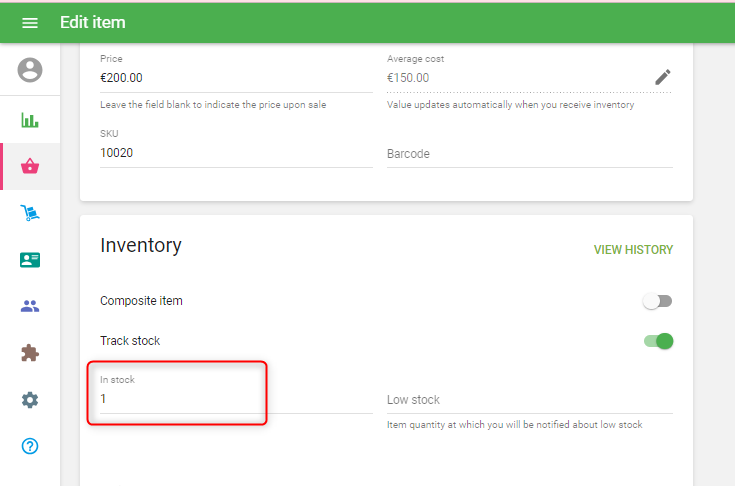Select the items shopping basket icon
Viewport: 735px width, 486px height.
pyautogui.click(x=30, y=166)
